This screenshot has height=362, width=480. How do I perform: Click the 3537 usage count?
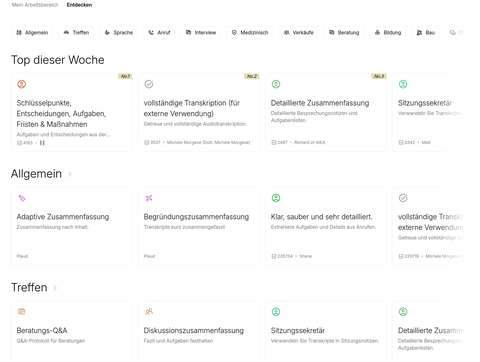point(152,142)
